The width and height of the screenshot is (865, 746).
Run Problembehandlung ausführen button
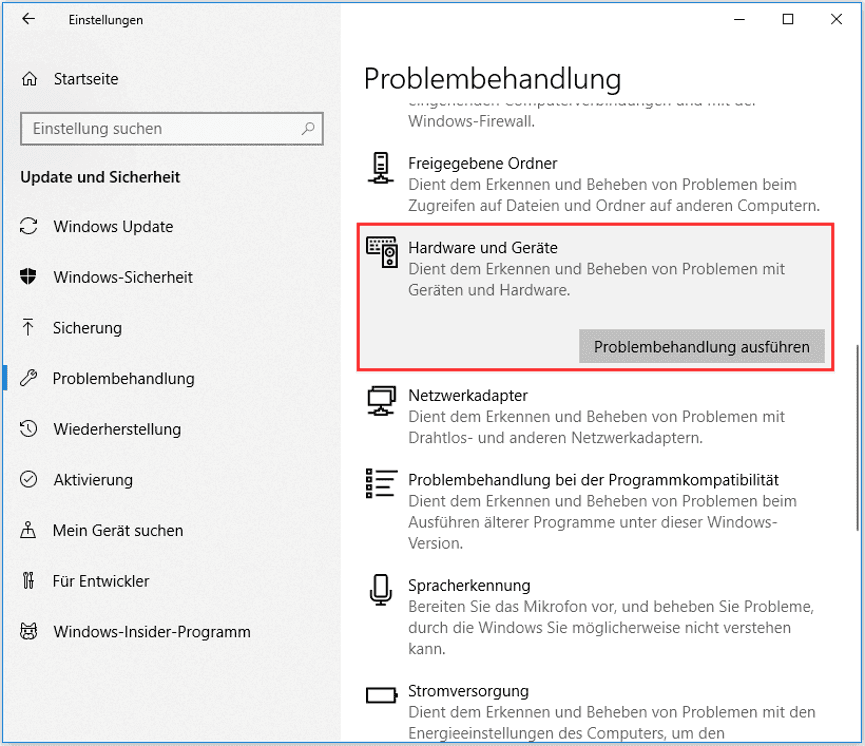pyautogui.click(x=701, y=347)
